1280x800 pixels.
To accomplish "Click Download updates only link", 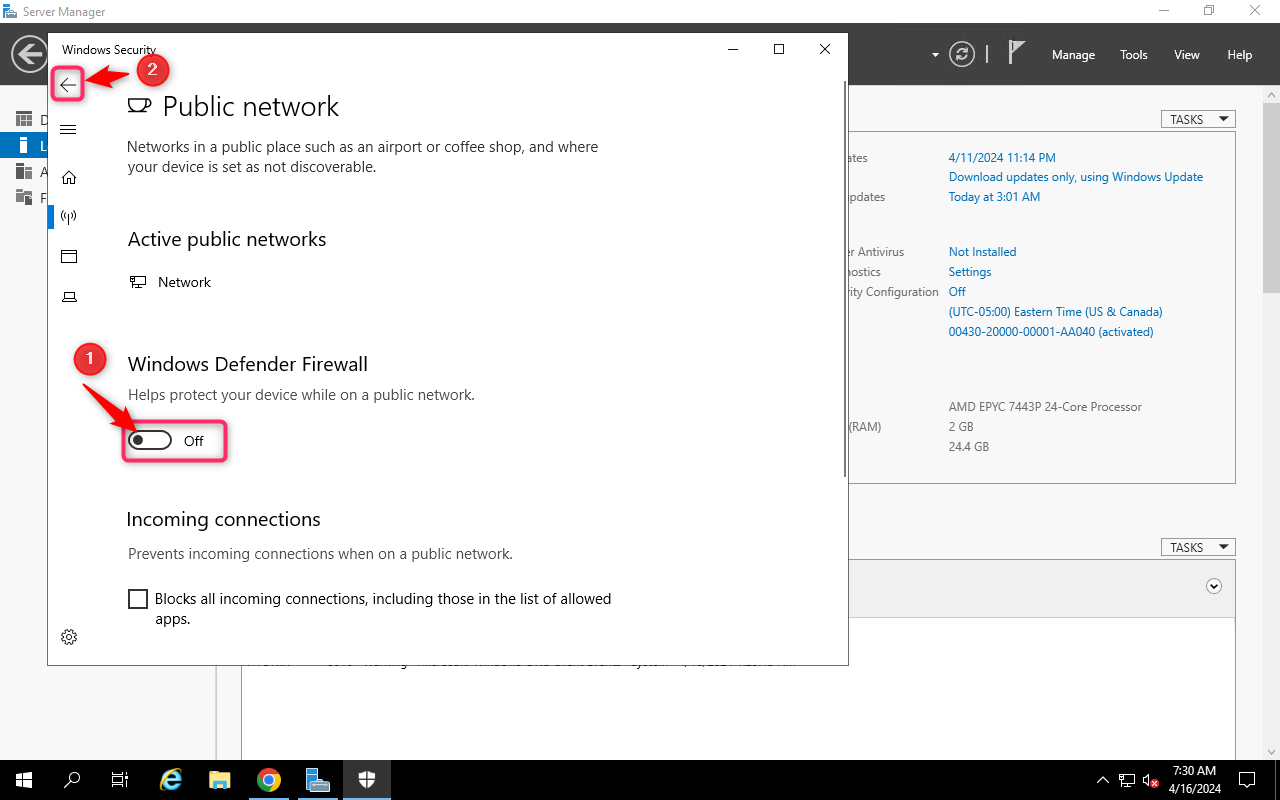I will click(x=1075, y=177).
